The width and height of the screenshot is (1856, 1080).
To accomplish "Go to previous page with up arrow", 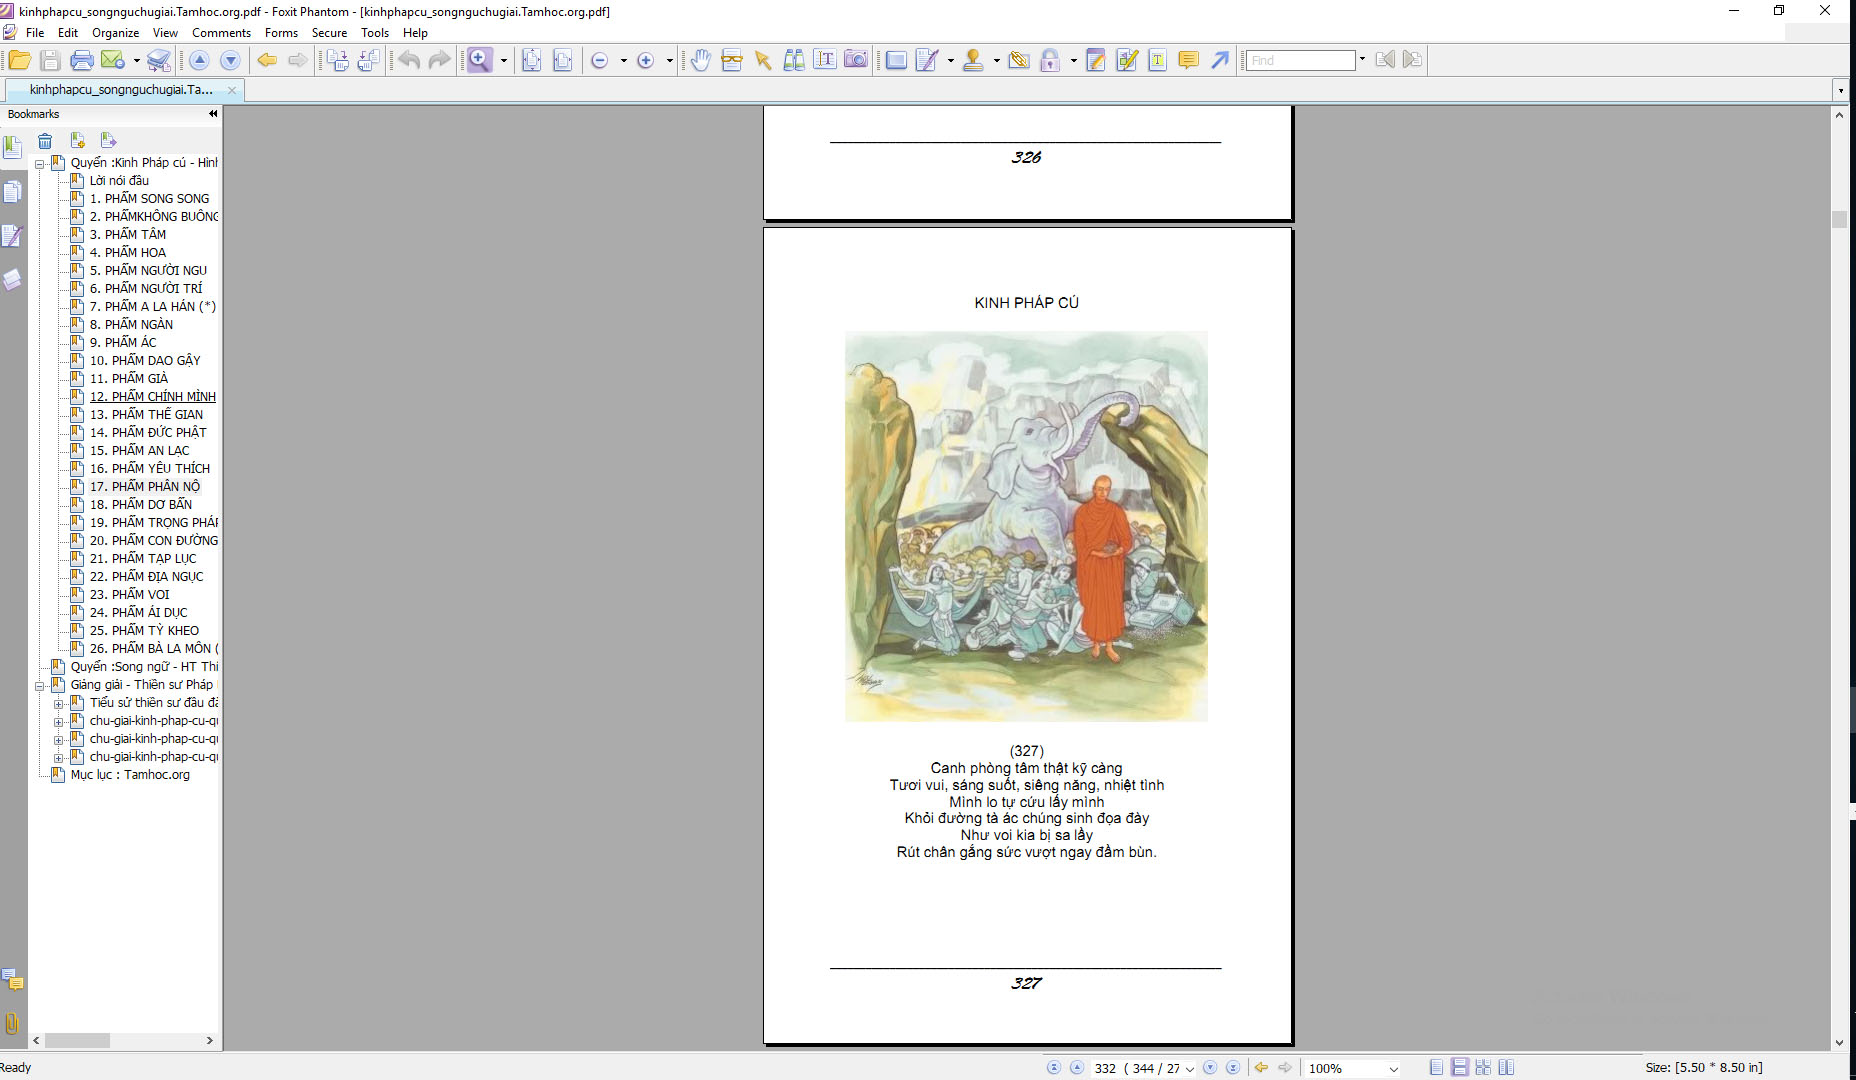I will (199, 60).
